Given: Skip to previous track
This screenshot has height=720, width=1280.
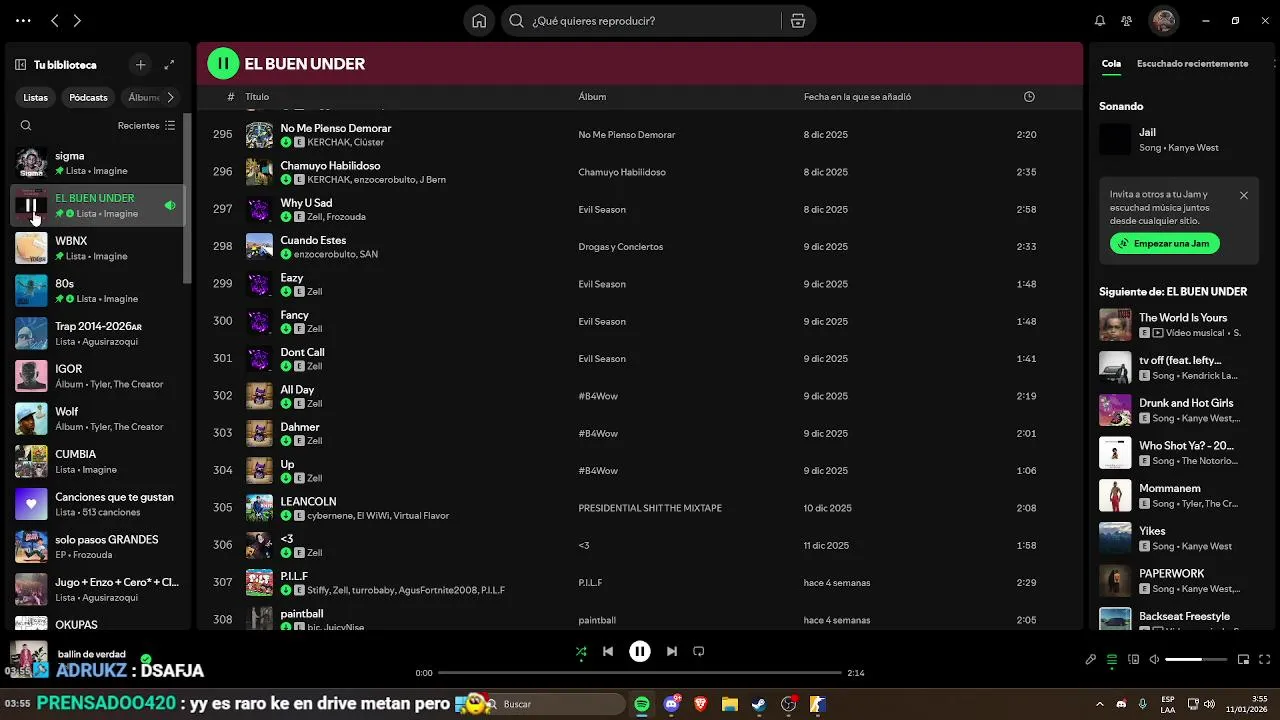Looking at the screenshot, I should click(x=608, y=652).
